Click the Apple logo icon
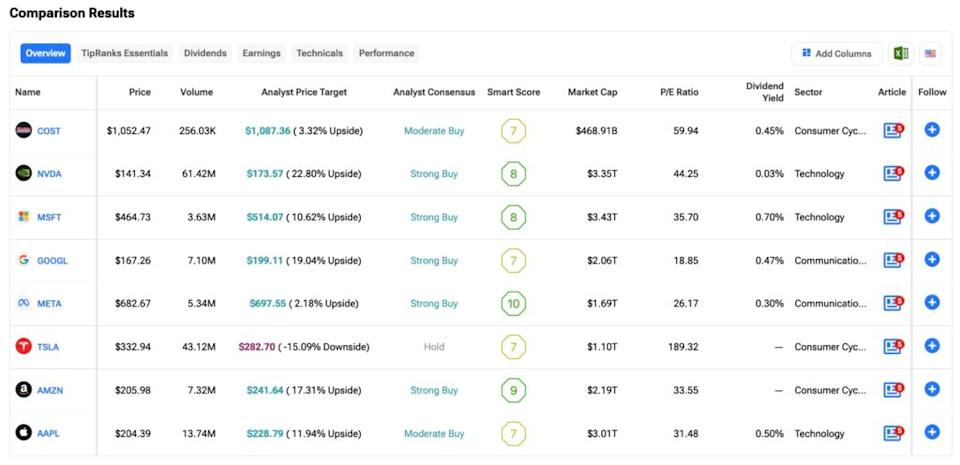 [x=23, y=433]
